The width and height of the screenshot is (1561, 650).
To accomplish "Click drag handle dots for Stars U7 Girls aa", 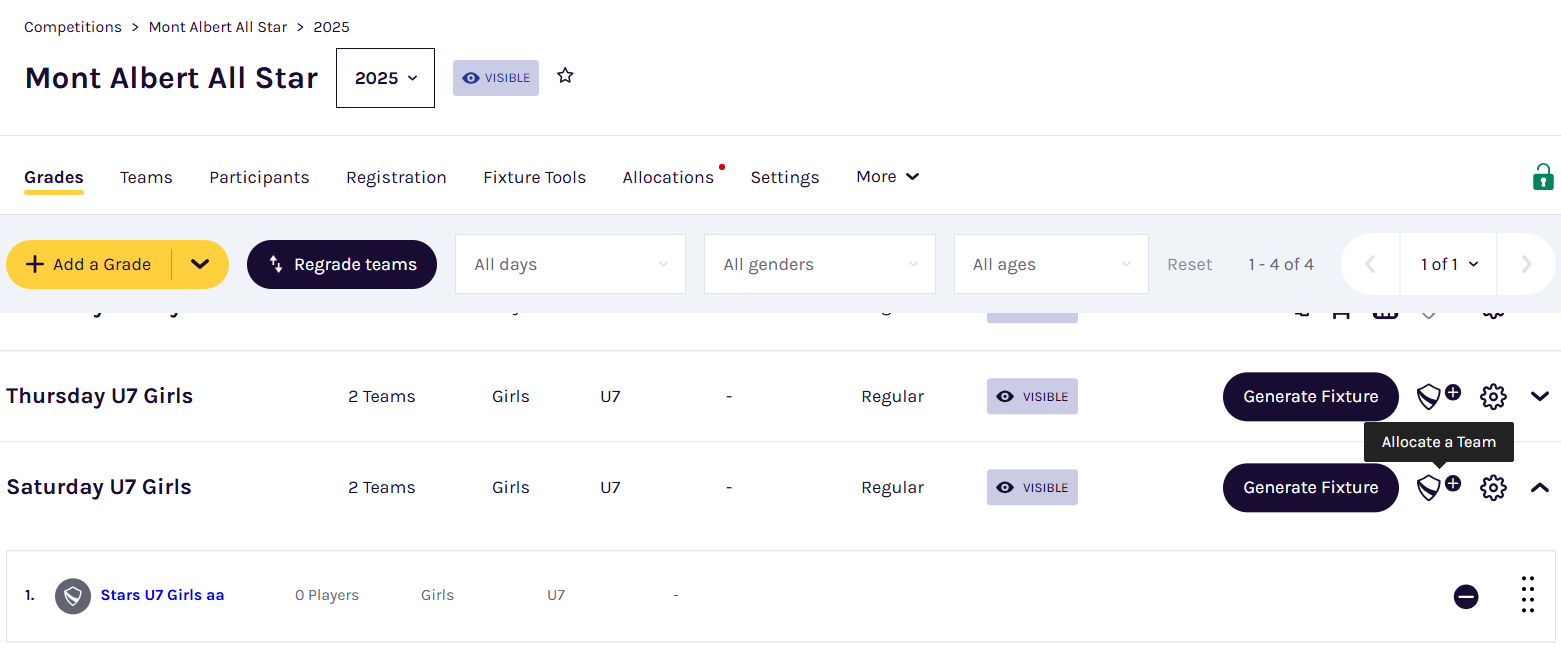I will (1527, 594).
